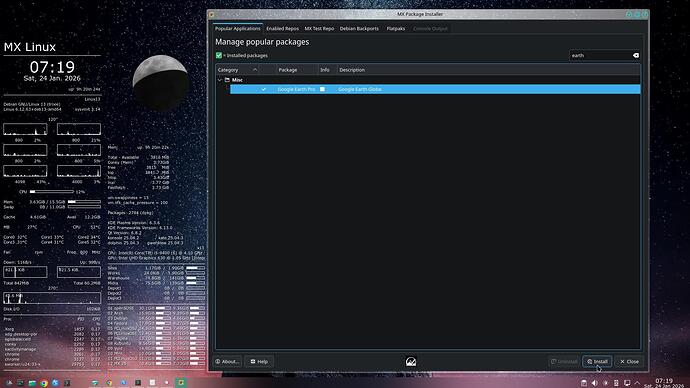Sort by the Category column header
The width and height of the screenshot is (690, 388).
[x=238, y=70]
